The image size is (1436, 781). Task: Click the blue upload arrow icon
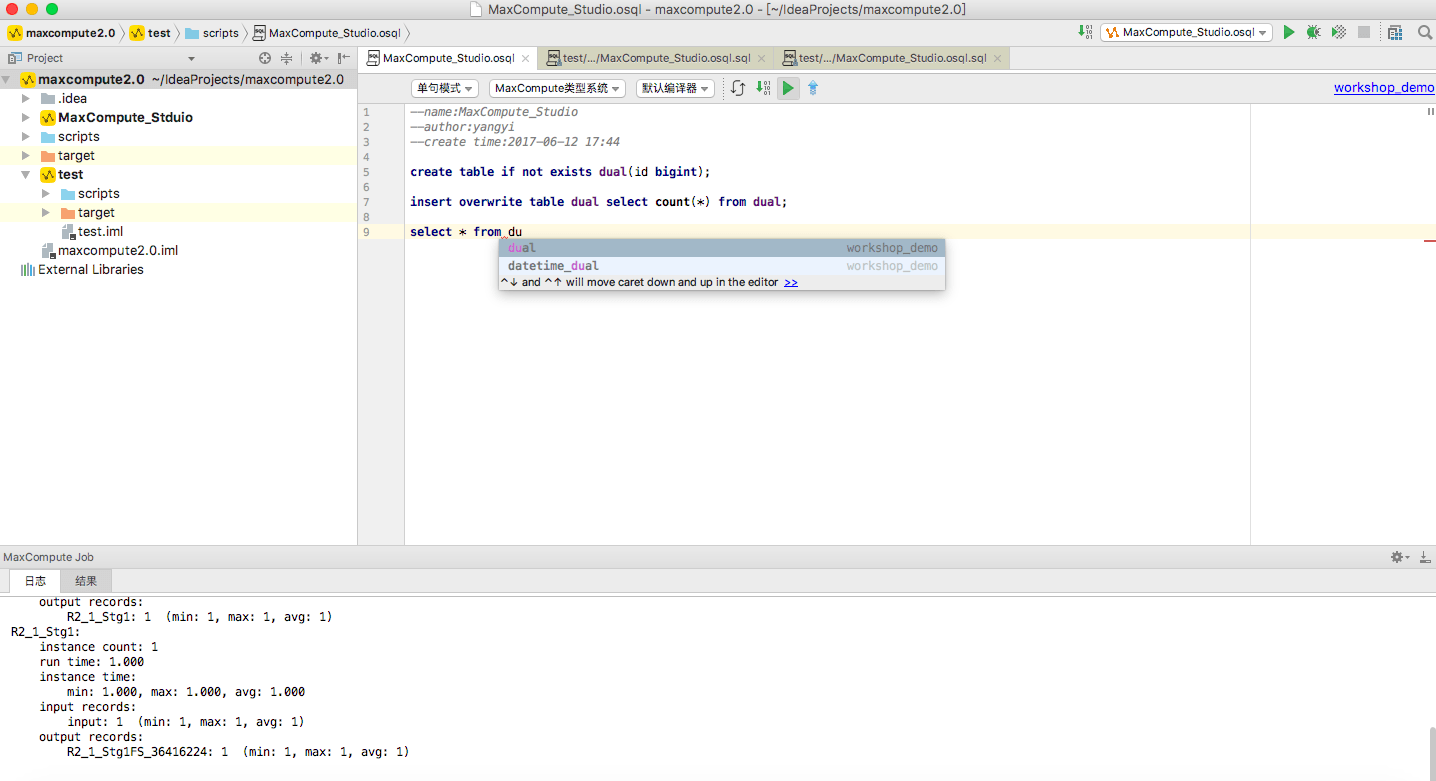(x=813, y=88)
